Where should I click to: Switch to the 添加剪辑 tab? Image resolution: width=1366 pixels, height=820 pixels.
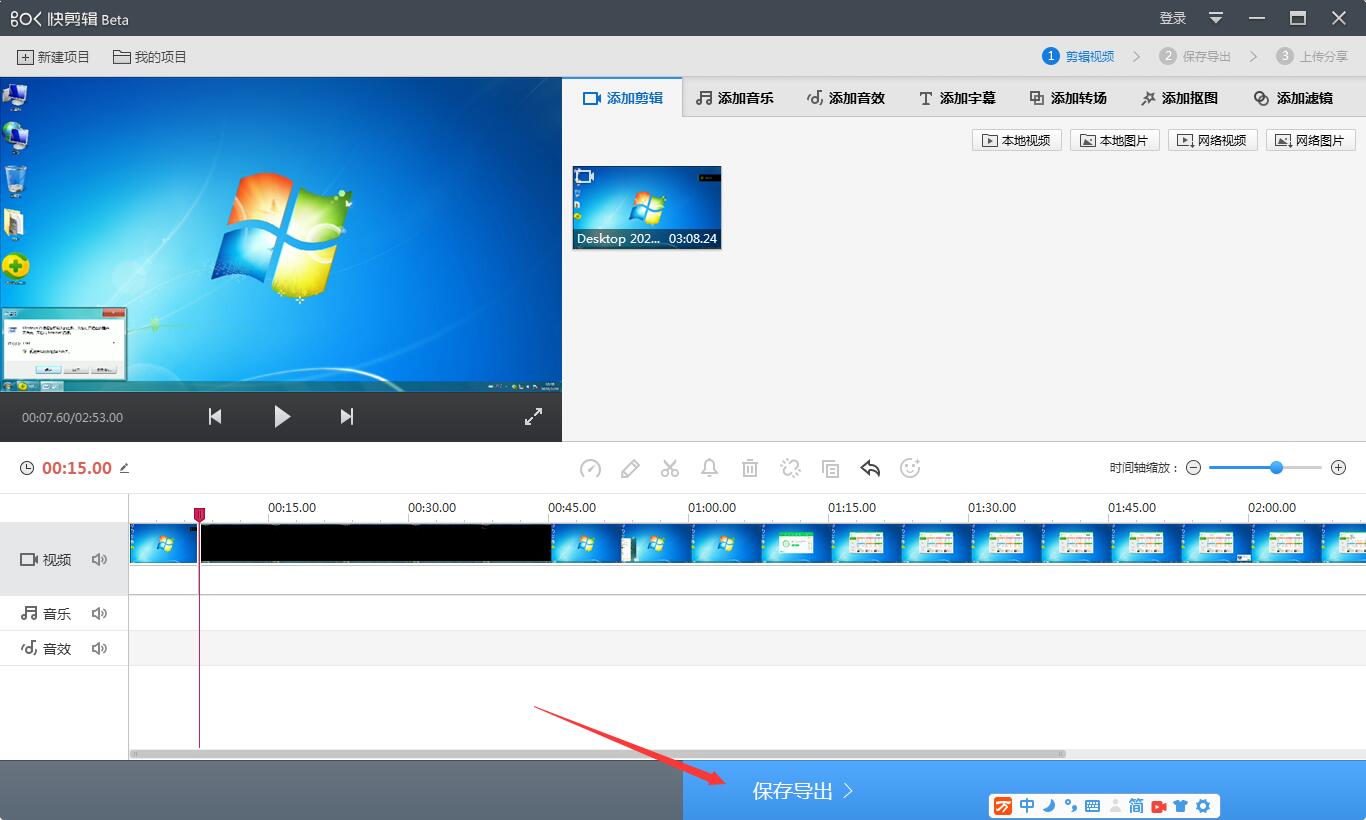(x=623, y=98)
